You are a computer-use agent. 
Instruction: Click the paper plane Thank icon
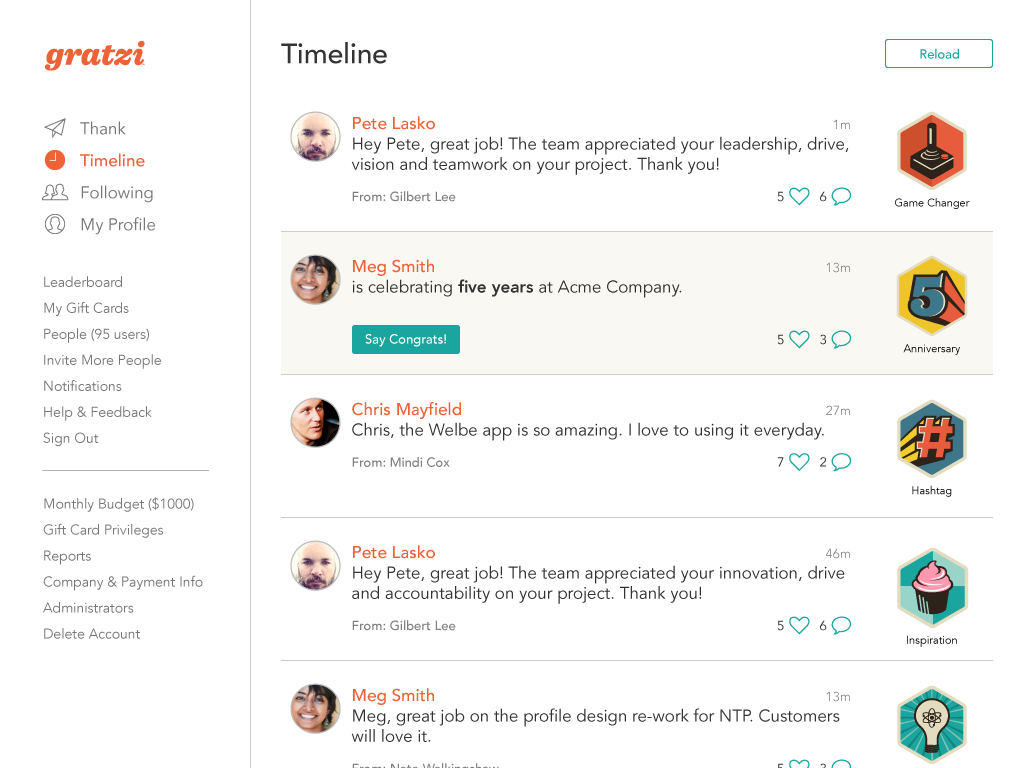pyautogui.click(x=55, y=128)
